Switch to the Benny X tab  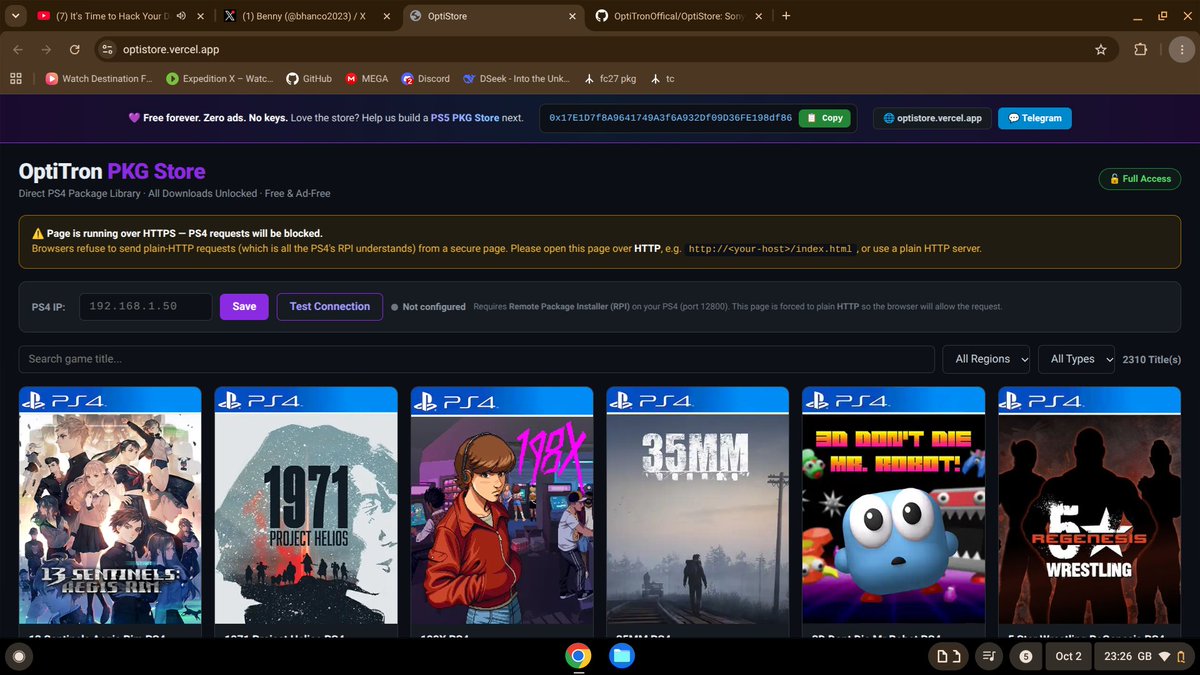click(x=305, y=16)
